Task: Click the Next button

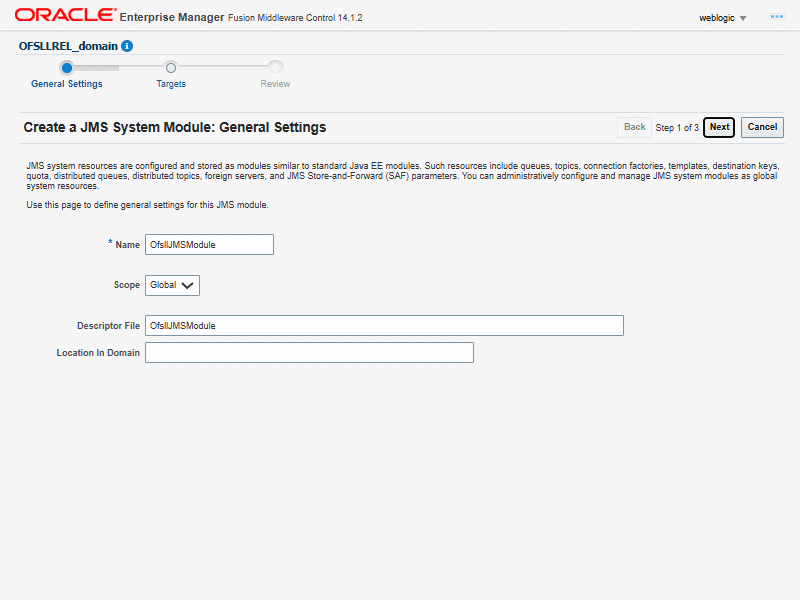Action: click(719, 127)
